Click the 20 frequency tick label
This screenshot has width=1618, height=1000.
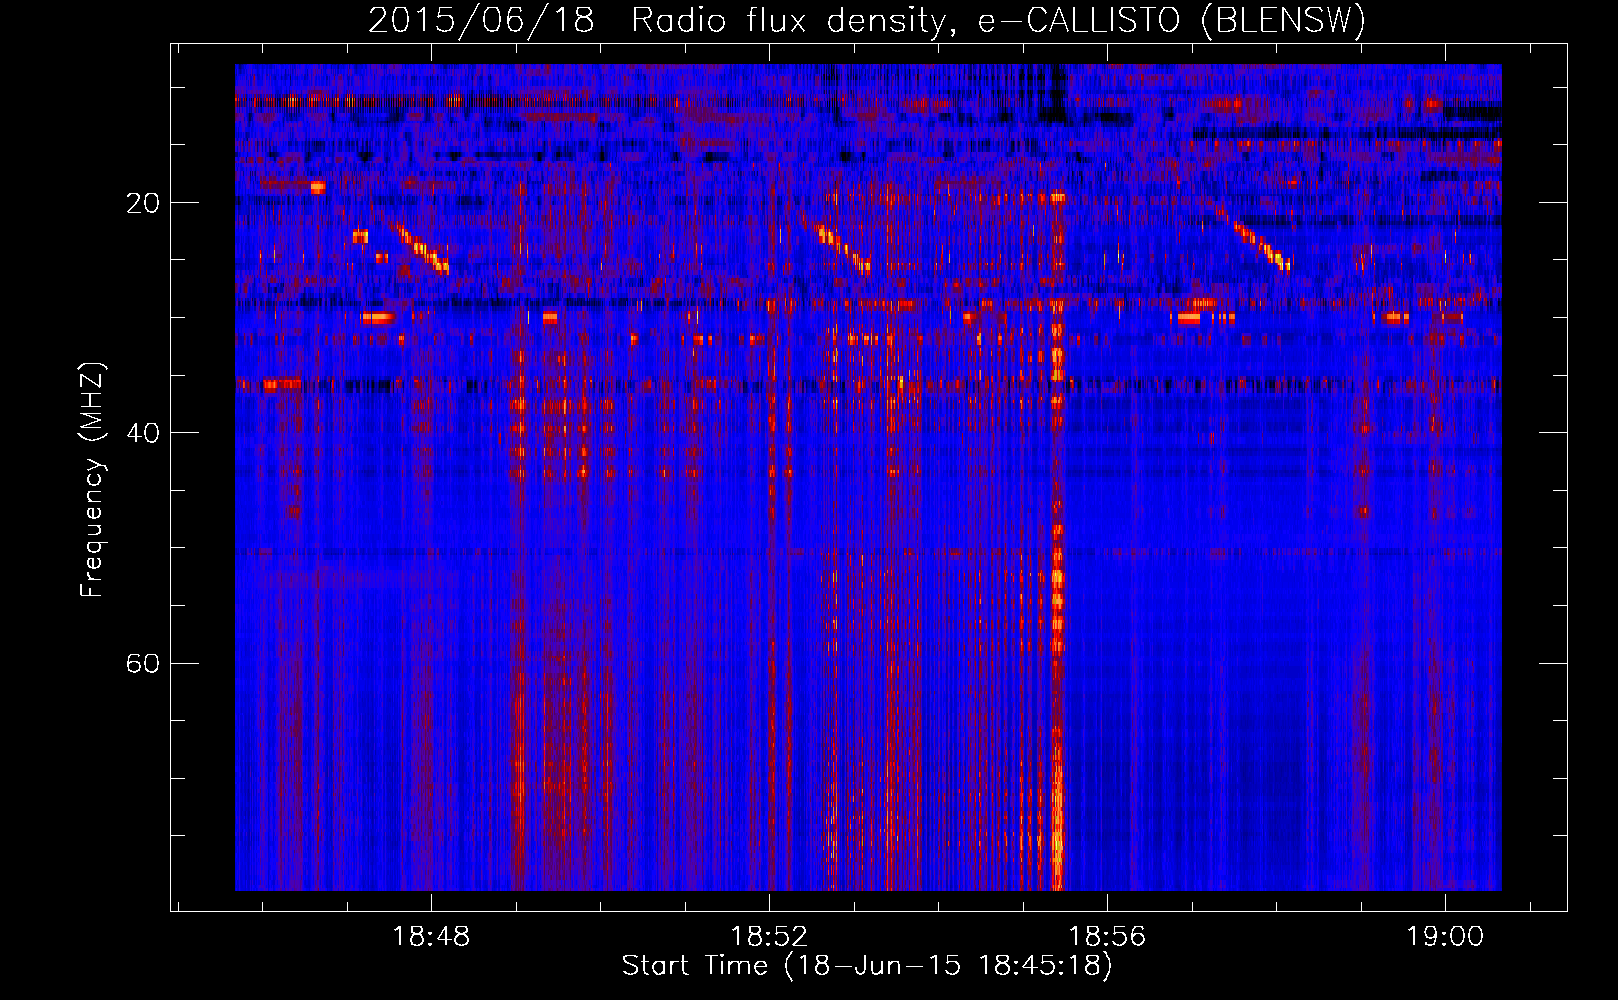(143, 203)
